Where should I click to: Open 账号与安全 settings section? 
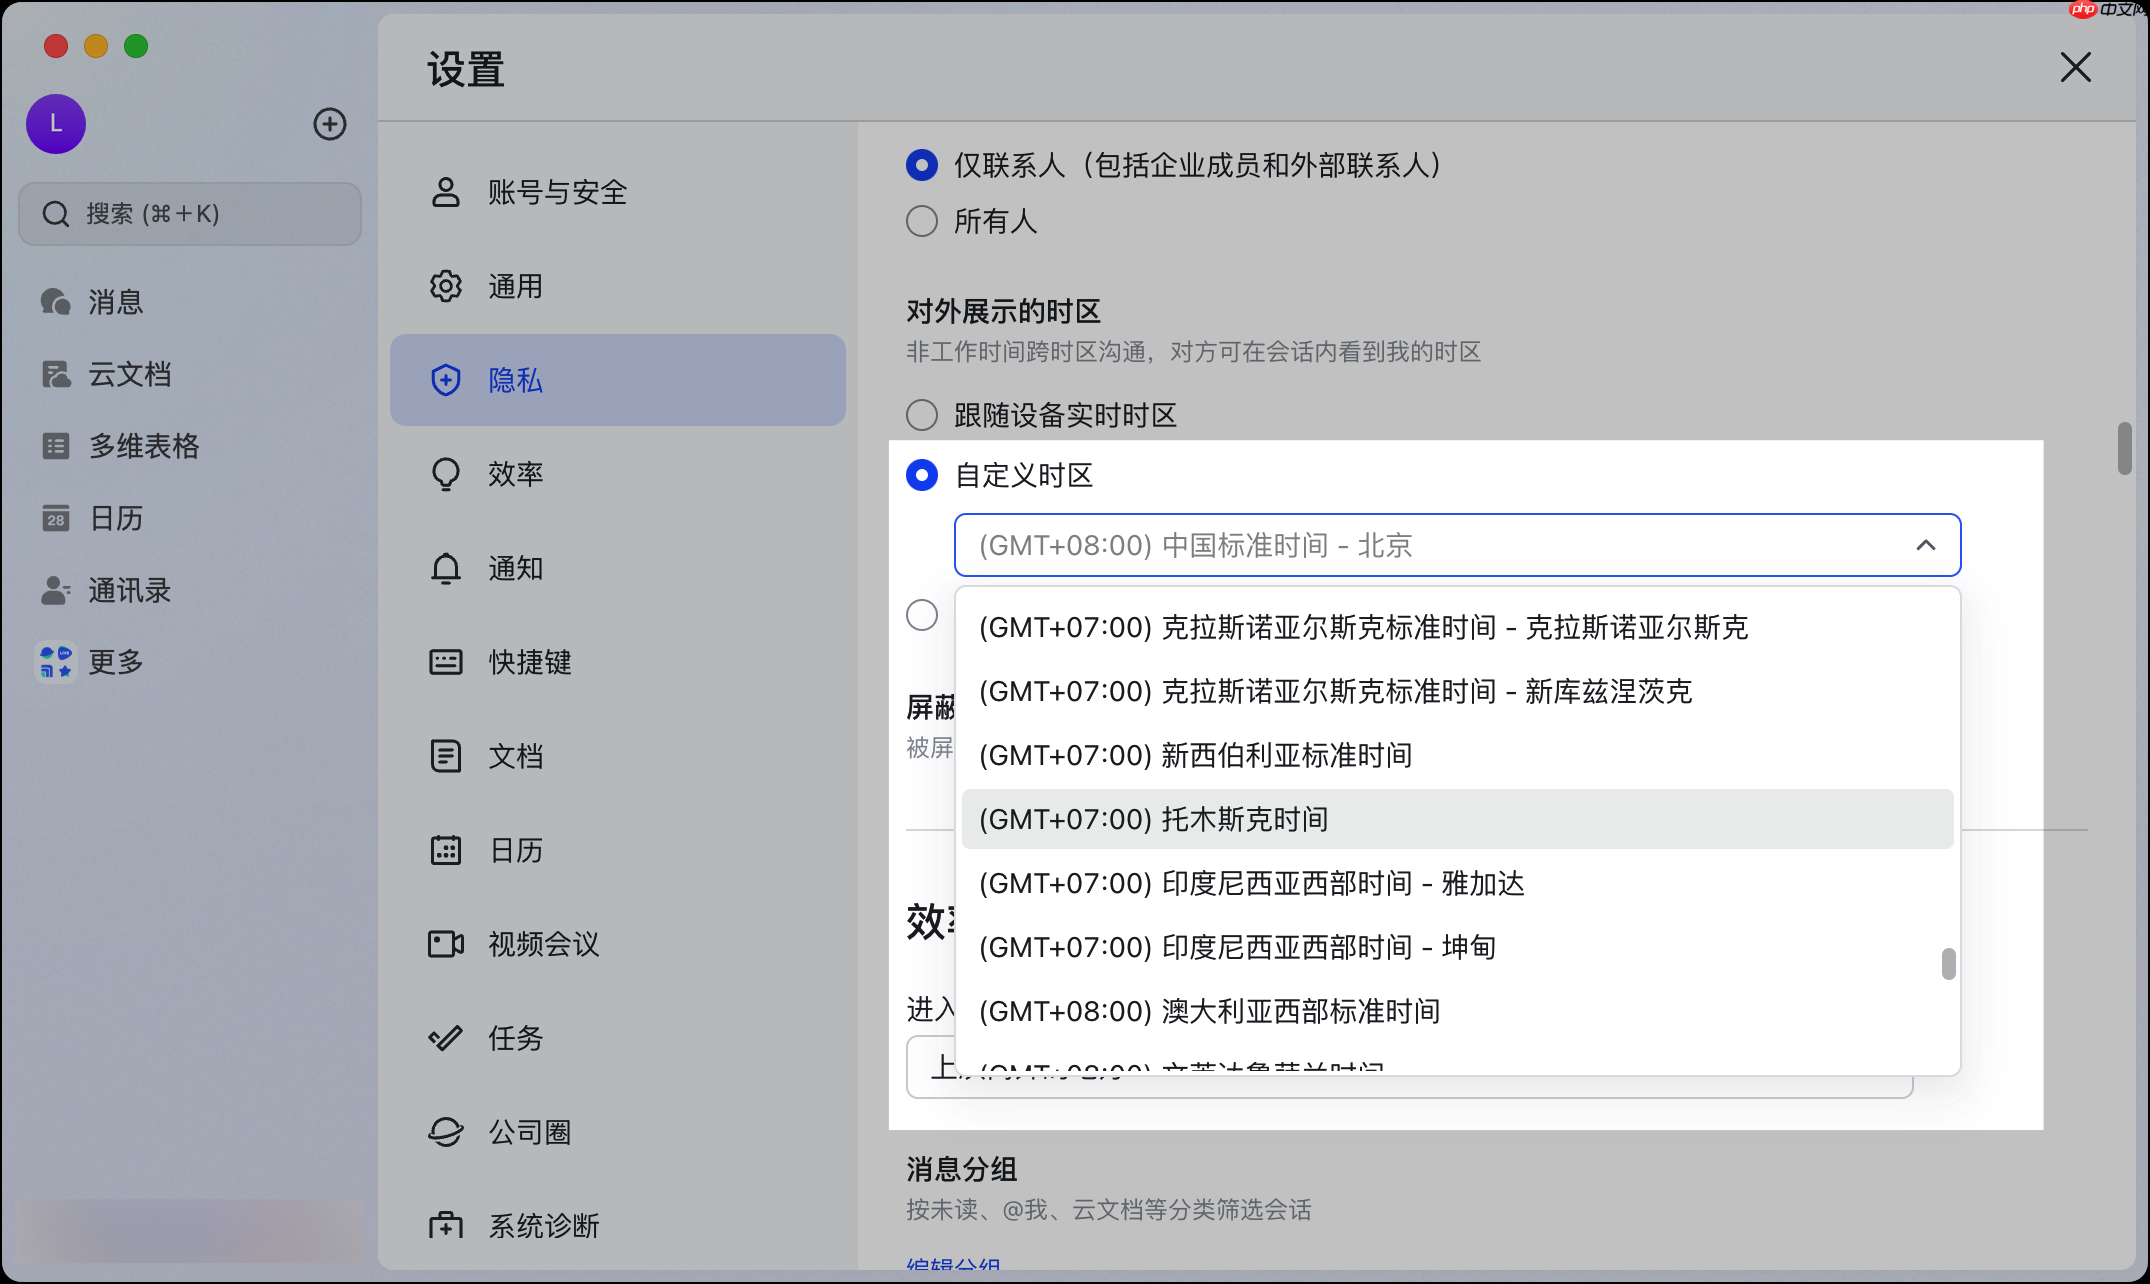coord(618,192)
